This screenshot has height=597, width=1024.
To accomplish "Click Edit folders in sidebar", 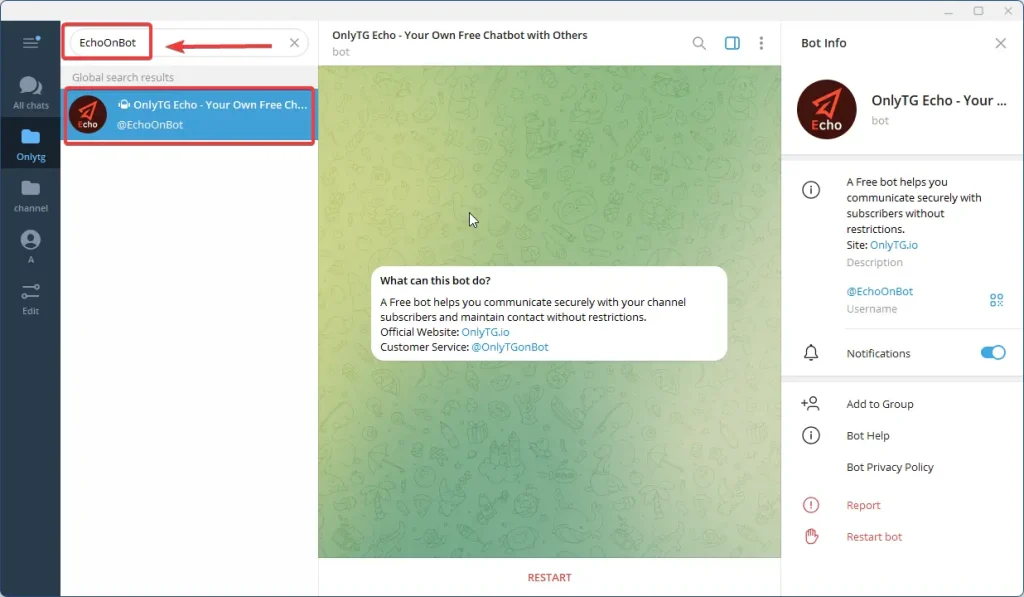I will (x=30, y=298).
